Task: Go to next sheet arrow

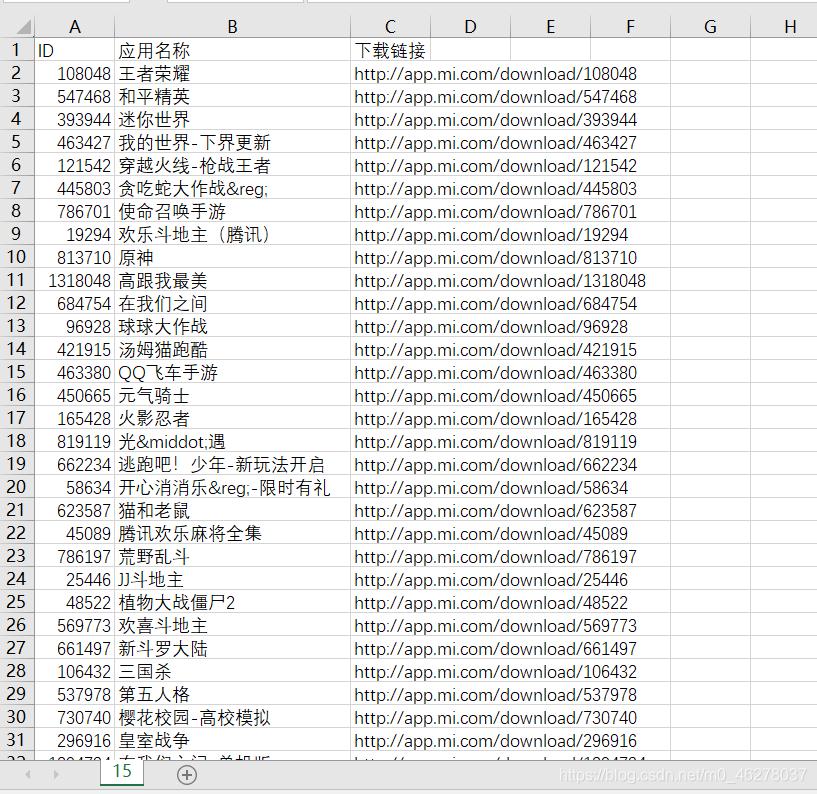Action: click(x=56, y=775)
